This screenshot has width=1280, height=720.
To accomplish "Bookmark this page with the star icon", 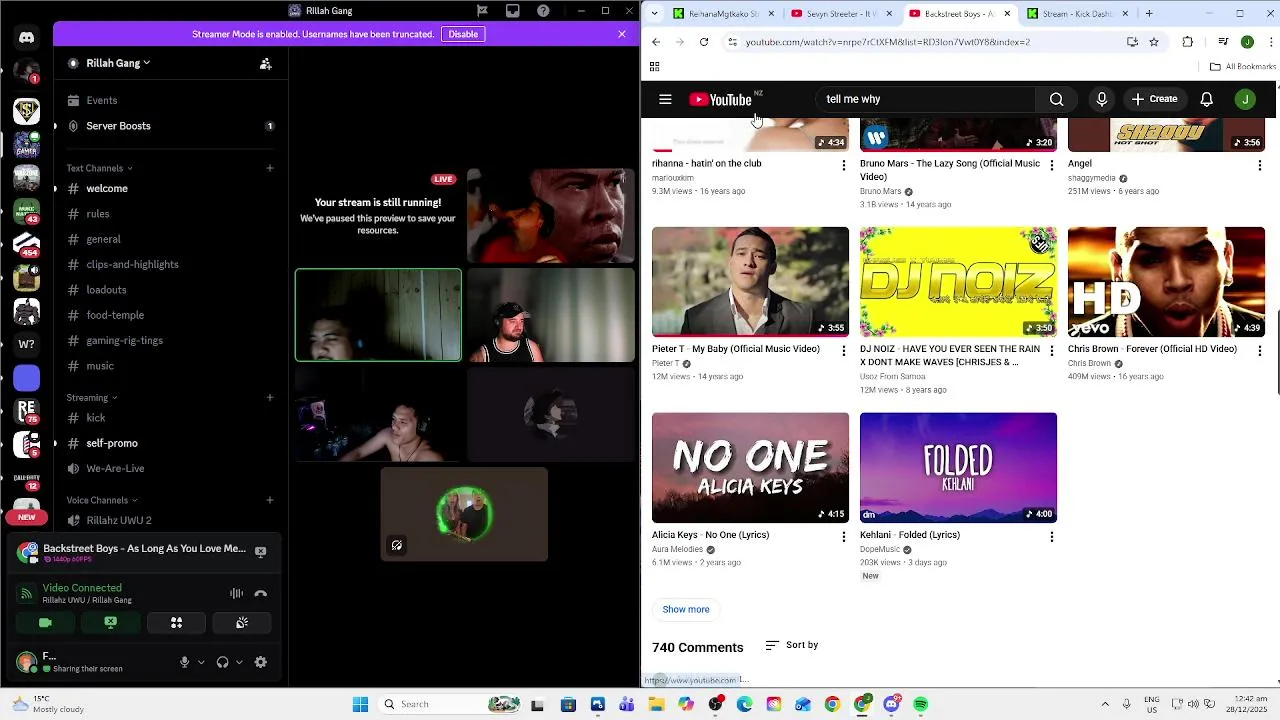I will coord(1154,42).
